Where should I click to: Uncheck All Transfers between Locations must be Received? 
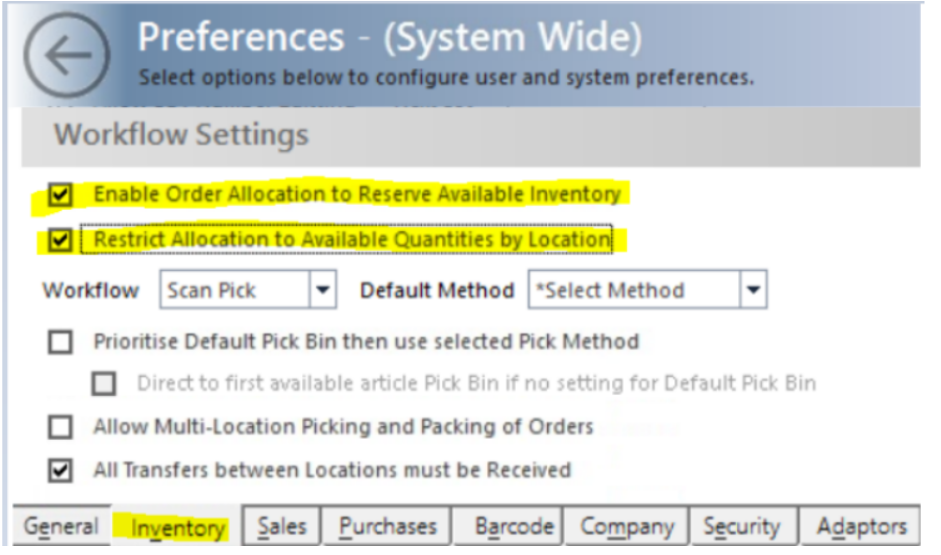tap(61, 470)
